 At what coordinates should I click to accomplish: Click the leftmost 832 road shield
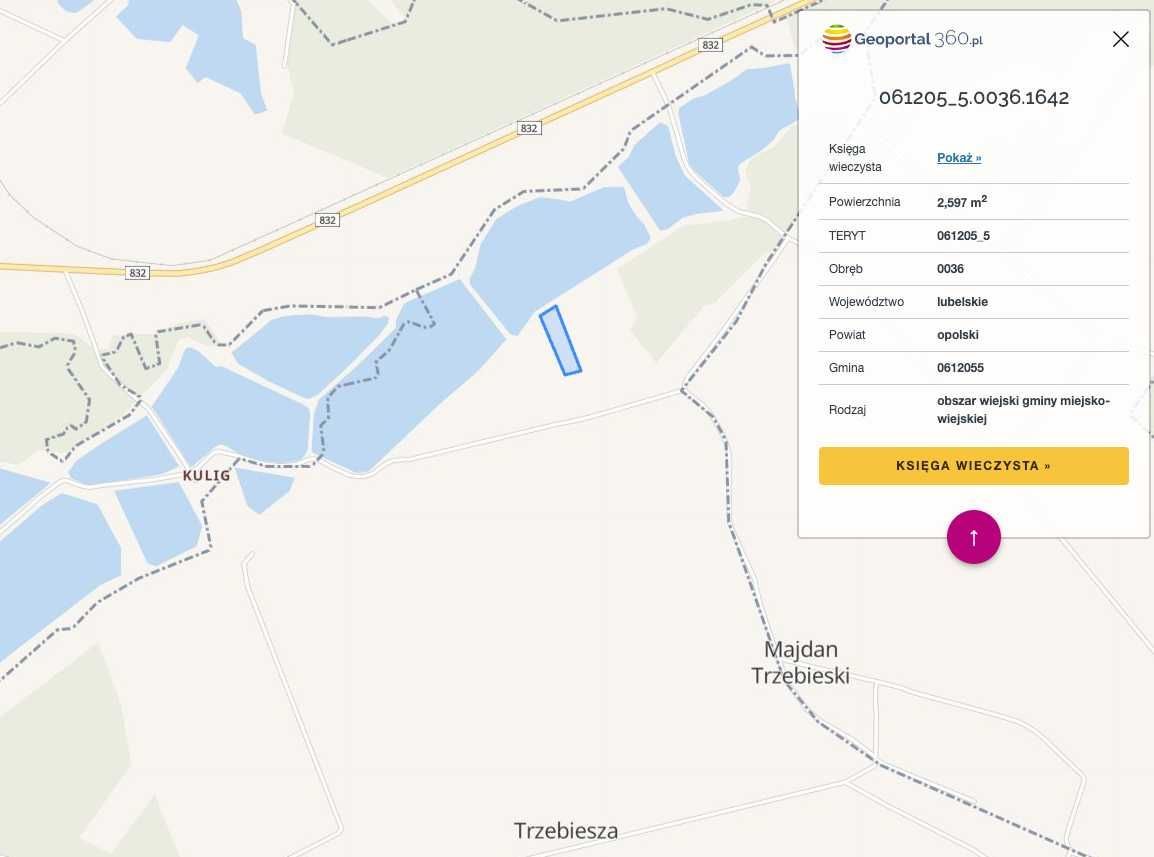click(x=138, y=273)
